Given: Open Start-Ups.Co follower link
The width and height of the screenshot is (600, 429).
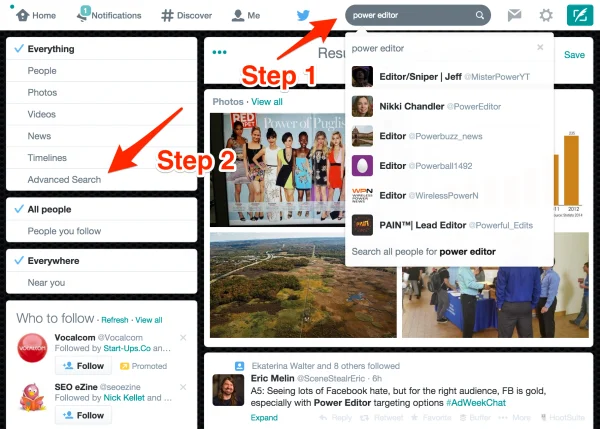Looking at the screenshot, I should pos(127,348).
